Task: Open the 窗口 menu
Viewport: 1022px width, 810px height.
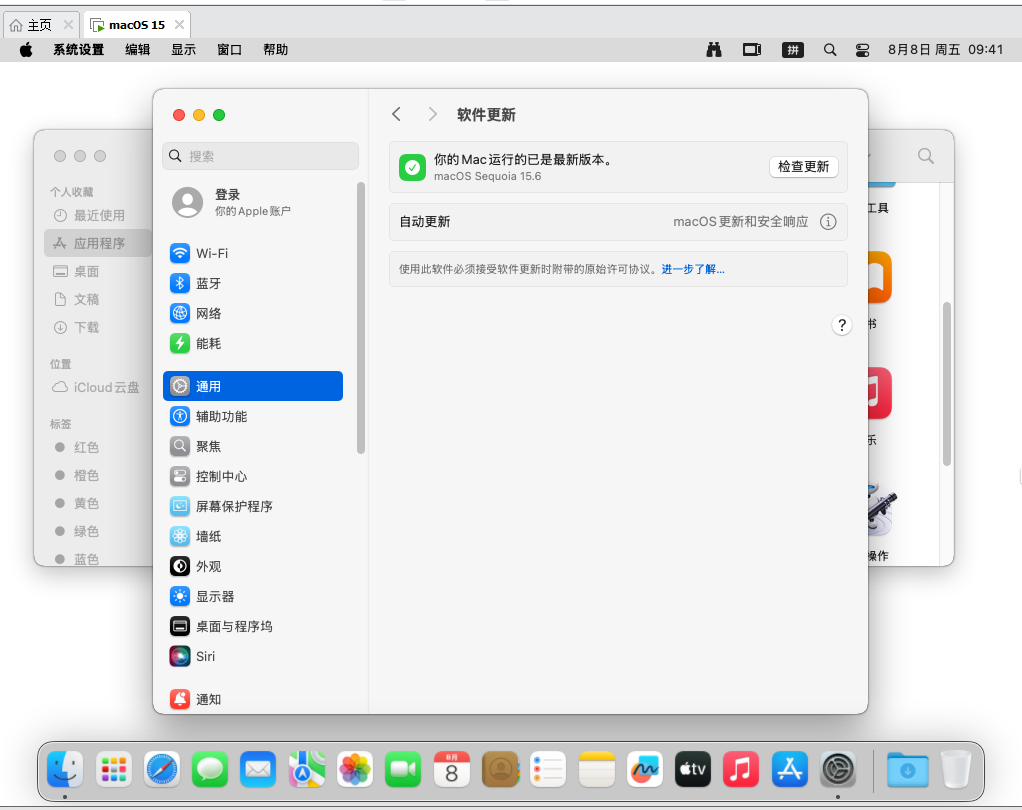Action: pos(230,49)
